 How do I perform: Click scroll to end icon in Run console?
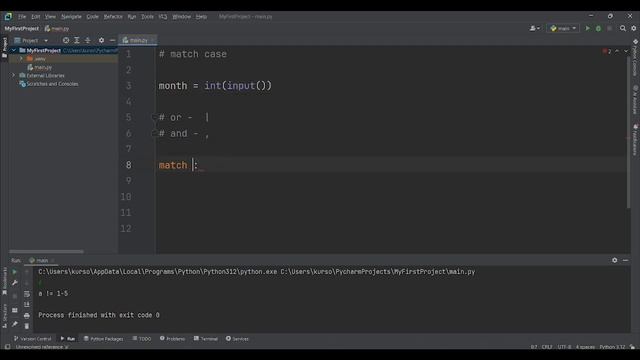(27, 304)
